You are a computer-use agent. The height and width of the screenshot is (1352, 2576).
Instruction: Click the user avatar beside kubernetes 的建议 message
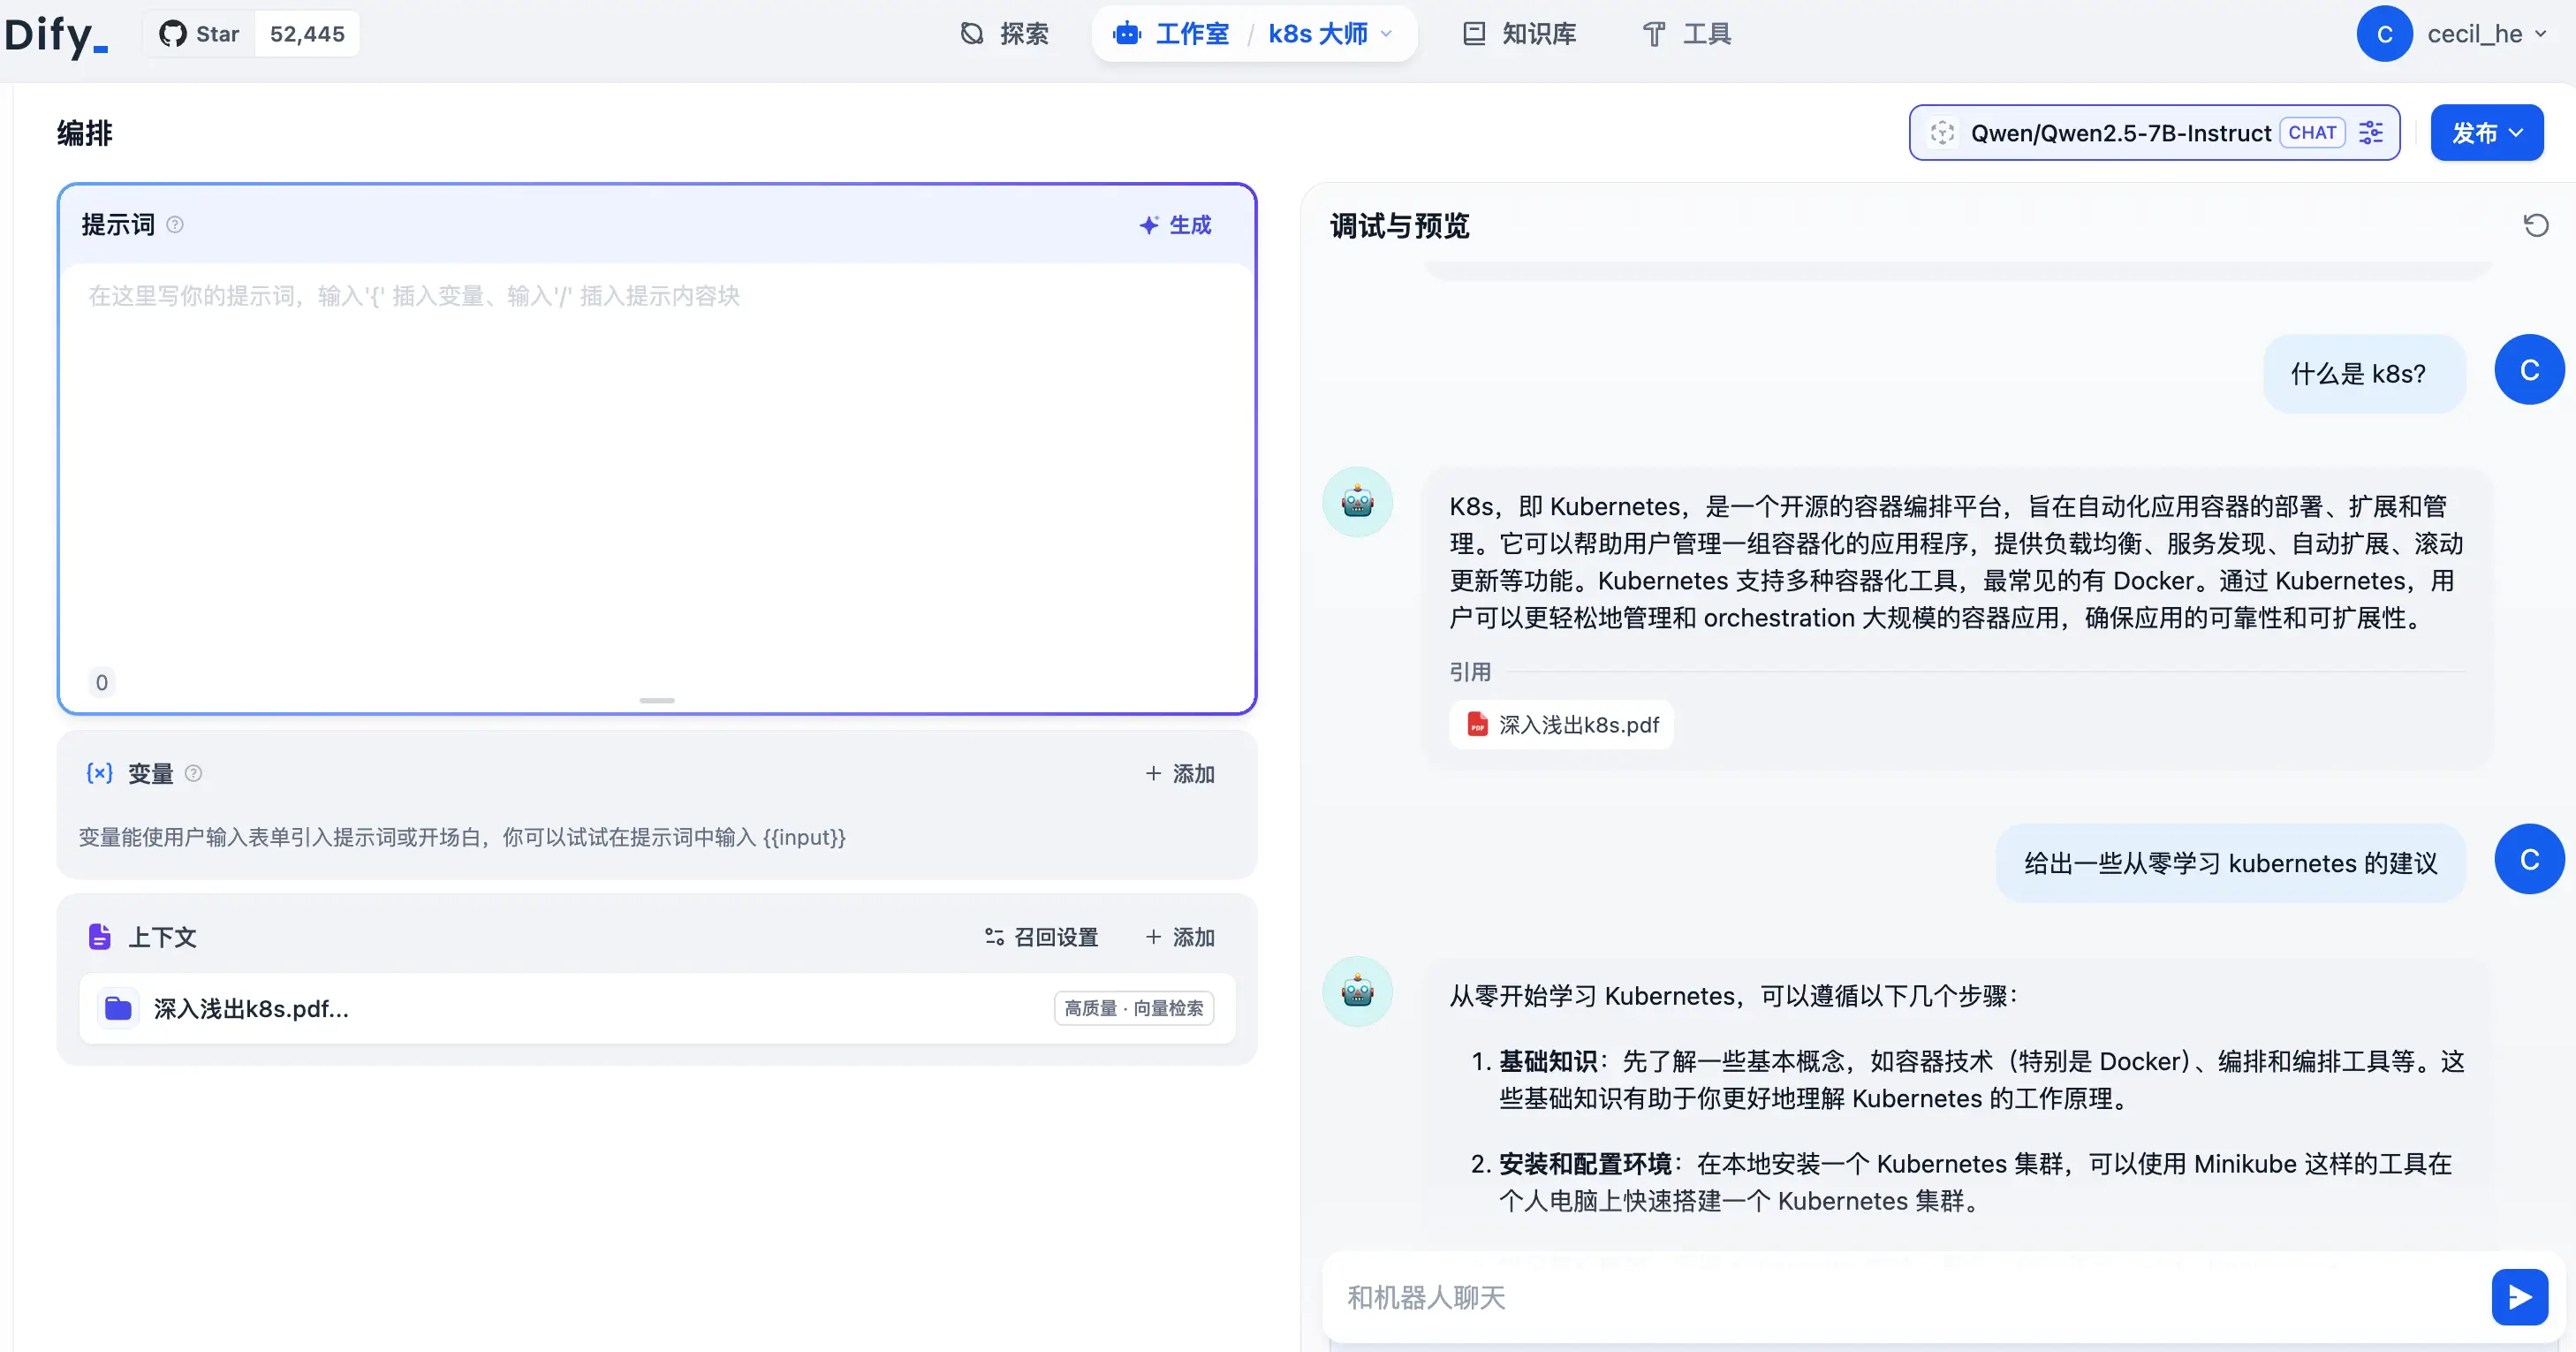(x=2529, y=859)
